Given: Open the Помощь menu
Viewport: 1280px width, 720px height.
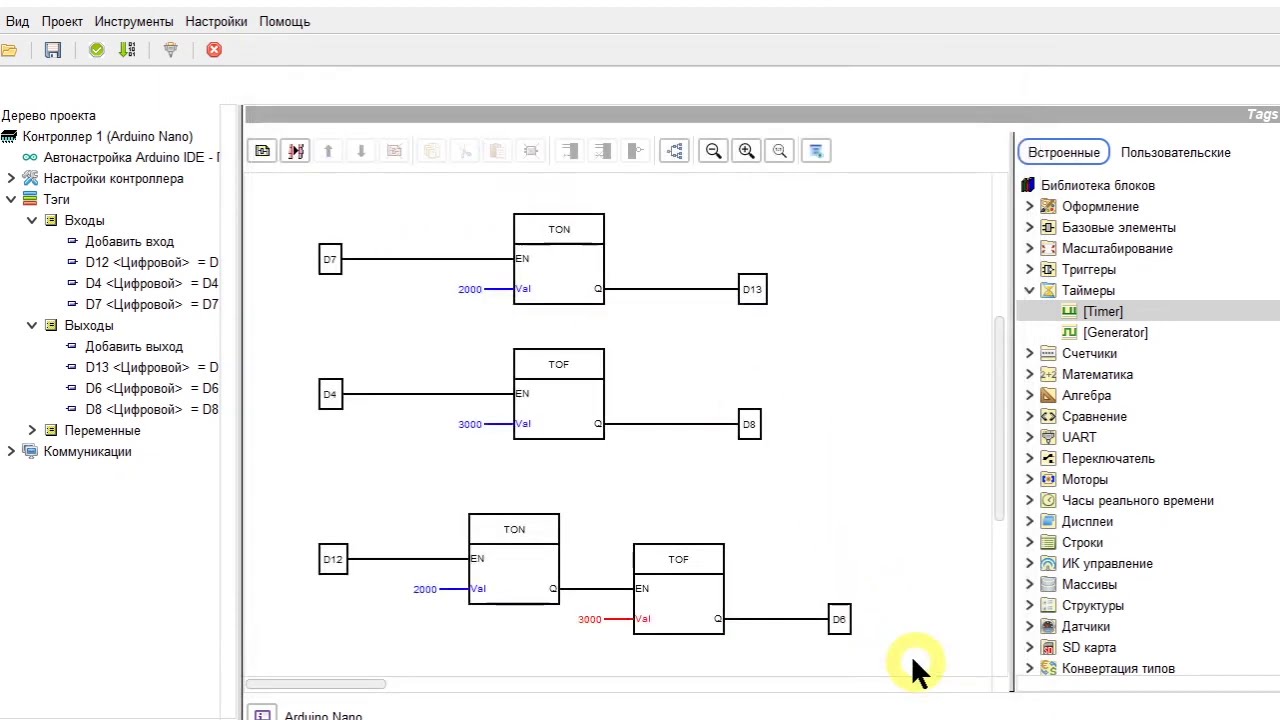Looking at the screenshot, I should (285, 21).
